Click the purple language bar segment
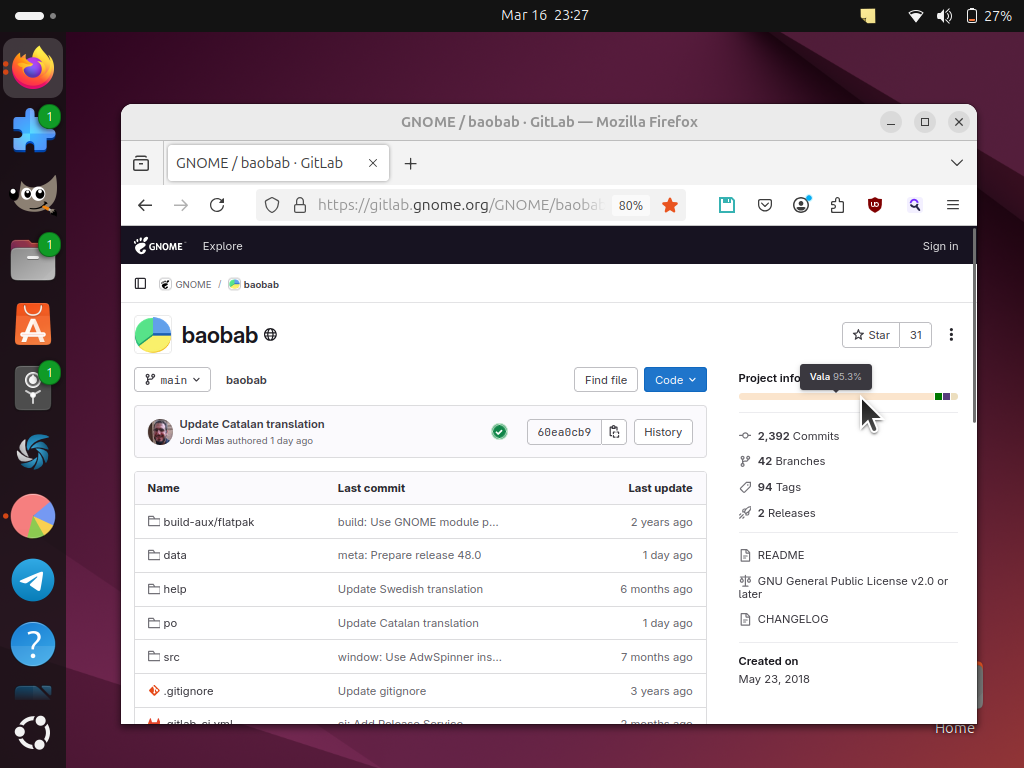This screenshot has width=1024, height=768. pyautogui.click(x=946, y=396)
